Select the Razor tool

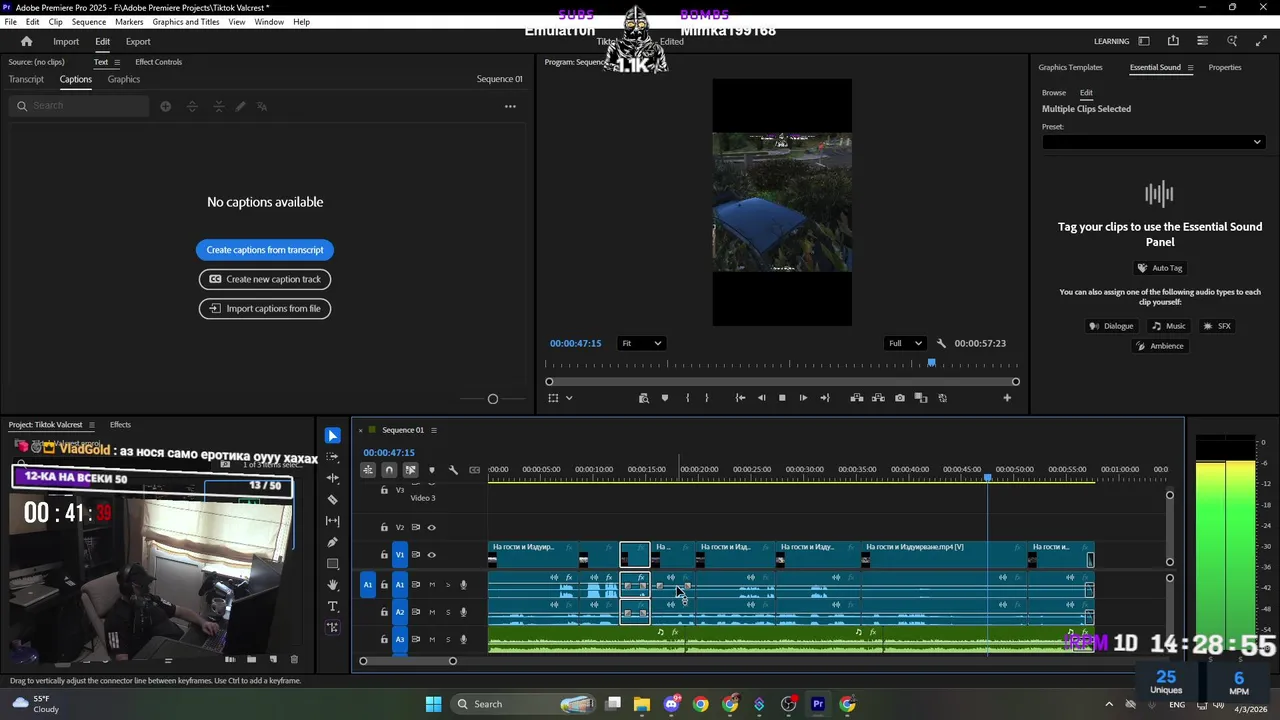(x=333, y=499)
